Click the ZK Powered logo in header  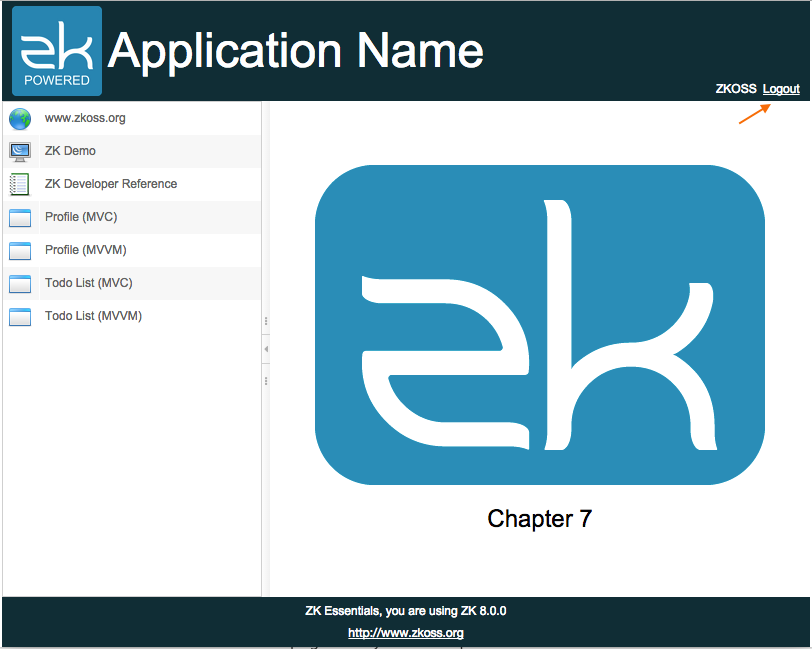pyautogui.click(x=57, y=51)
